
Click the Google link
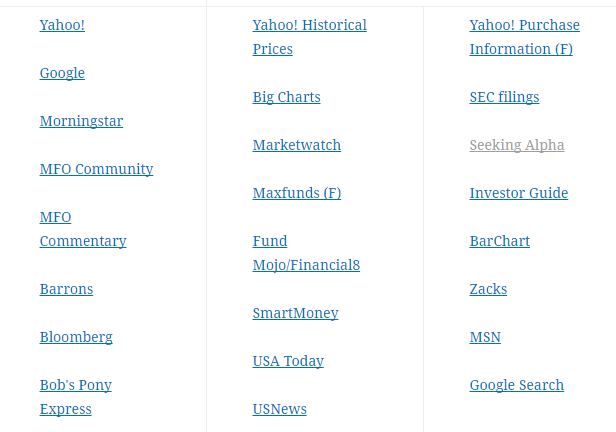pos(62,73)
